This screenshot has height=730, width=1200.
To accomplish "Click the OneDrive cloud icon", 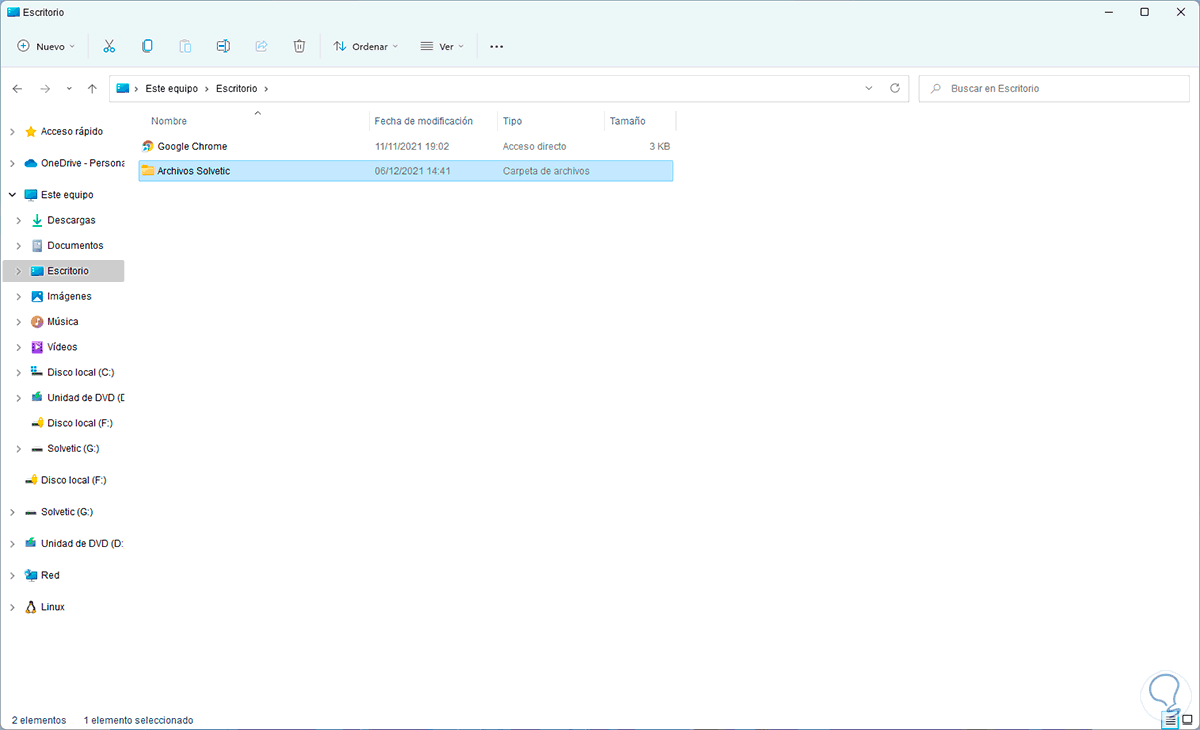I will point(31,163).
